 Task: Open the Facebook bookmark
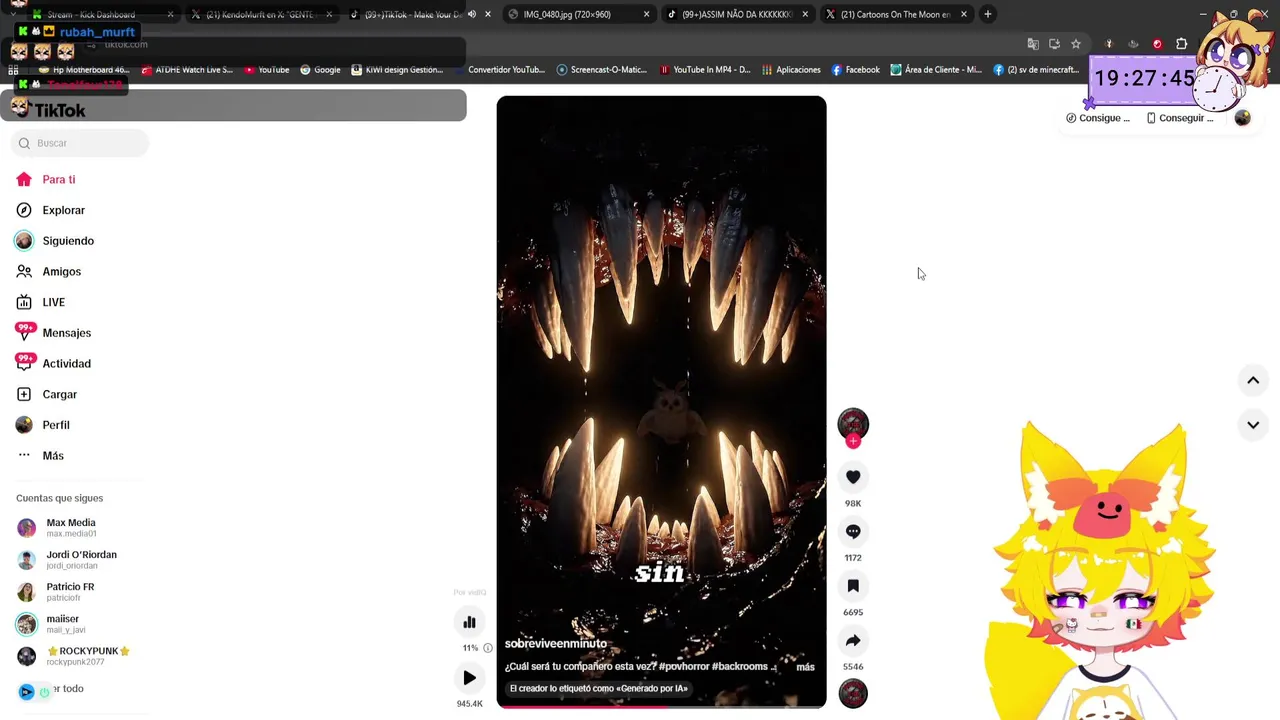coord(855,70)
